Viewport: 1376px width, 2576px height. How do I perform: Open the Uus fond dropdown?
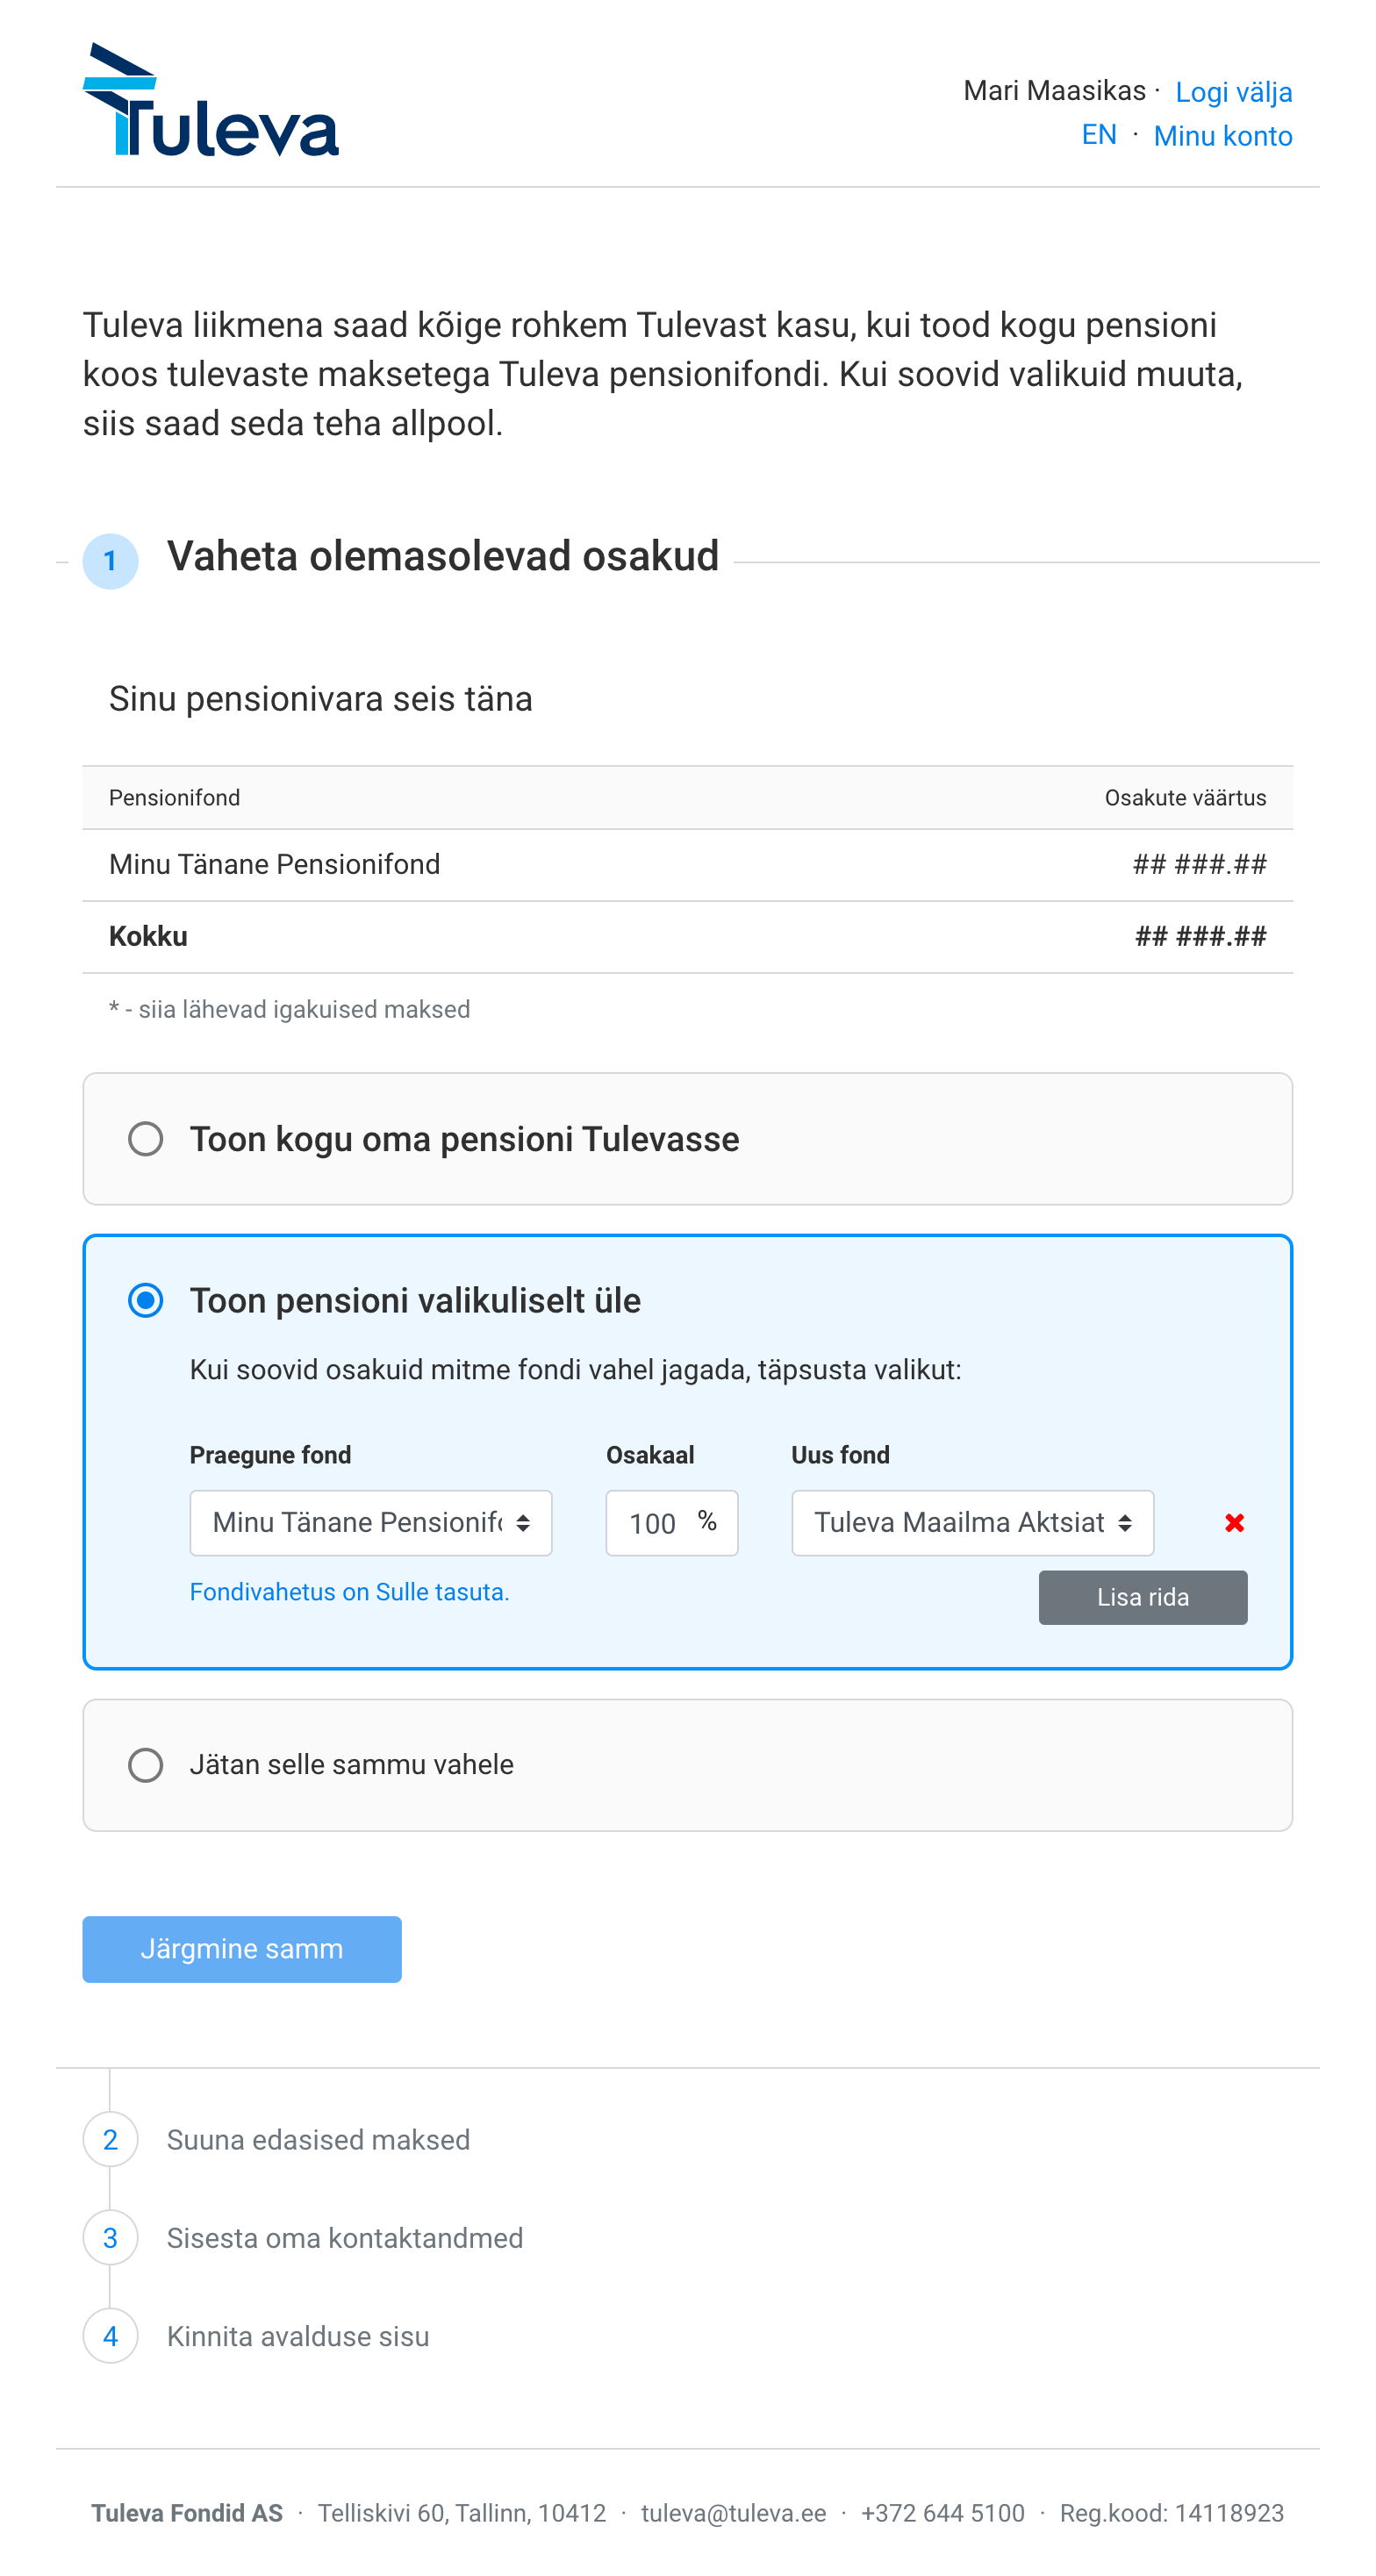click(x=972, y=1523)
